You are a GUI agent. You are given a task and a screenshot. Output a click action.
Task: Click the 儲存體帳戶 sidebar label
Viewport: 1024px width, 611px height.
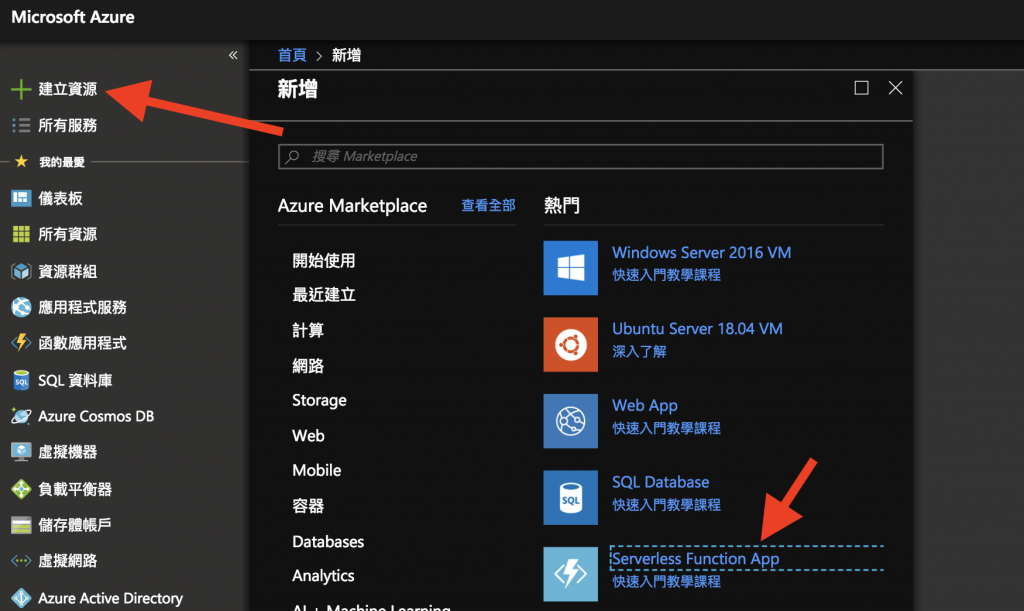point(74,525)
